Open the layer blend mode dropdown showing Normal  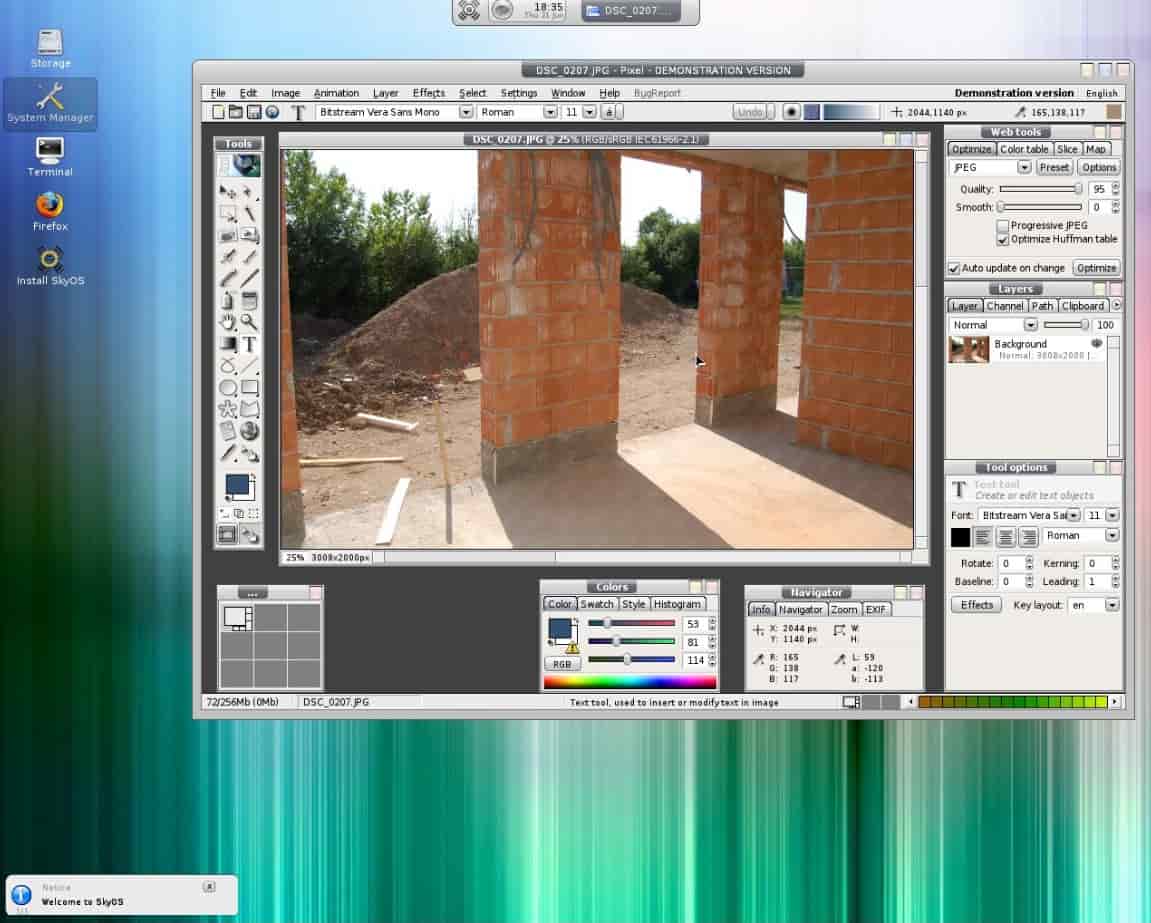(1030, 324)
